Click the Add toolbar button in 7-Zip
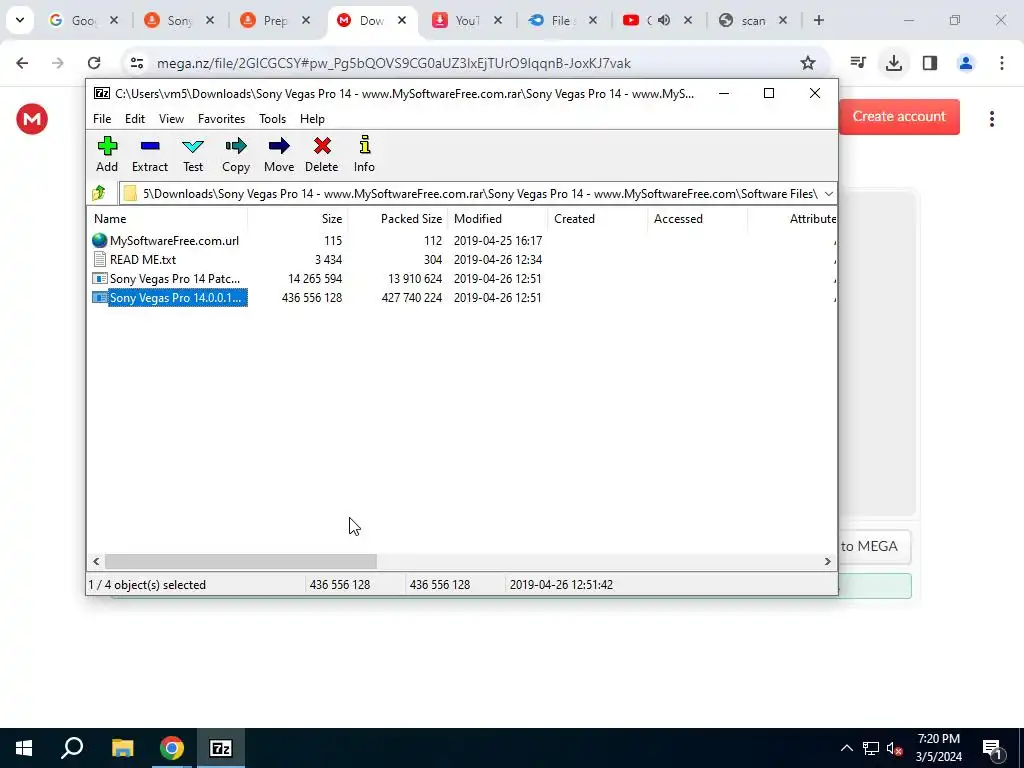1024x768 pixels. point(107,154)
